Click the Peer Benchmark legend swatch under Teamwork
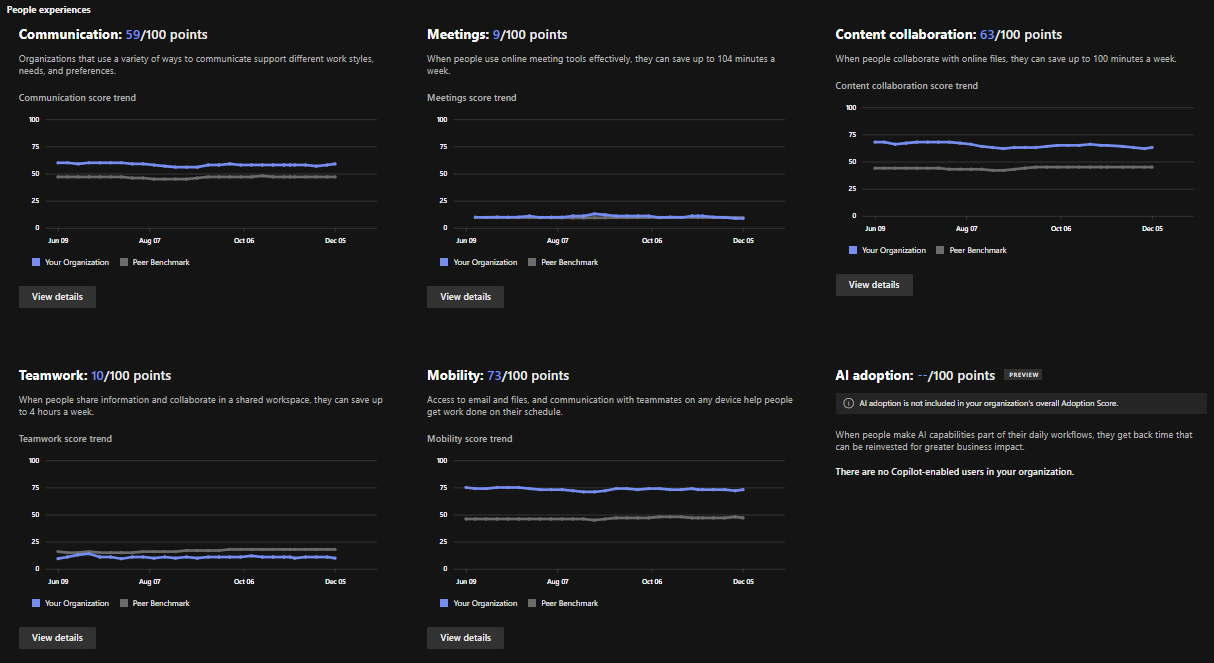The image size is (1214, 663). click(x=123, y=602)
